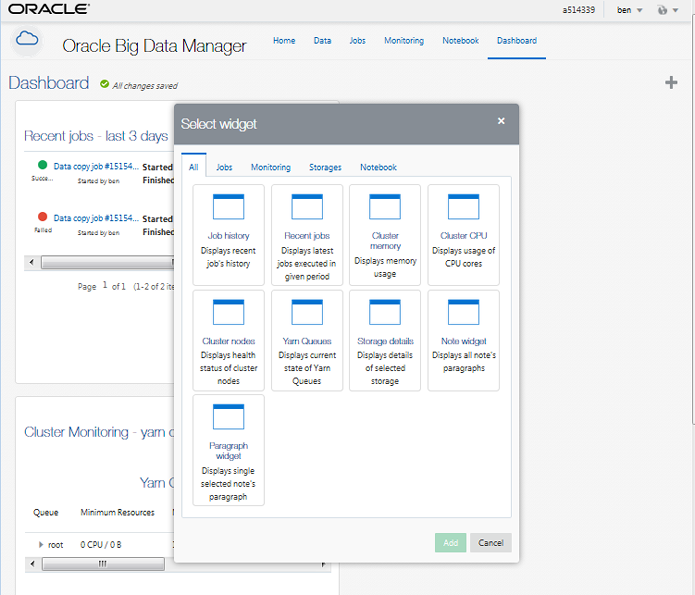Screen dimensions: 695x595
Task: Click the Yarn Queues widget title
Action: [307, 341]
